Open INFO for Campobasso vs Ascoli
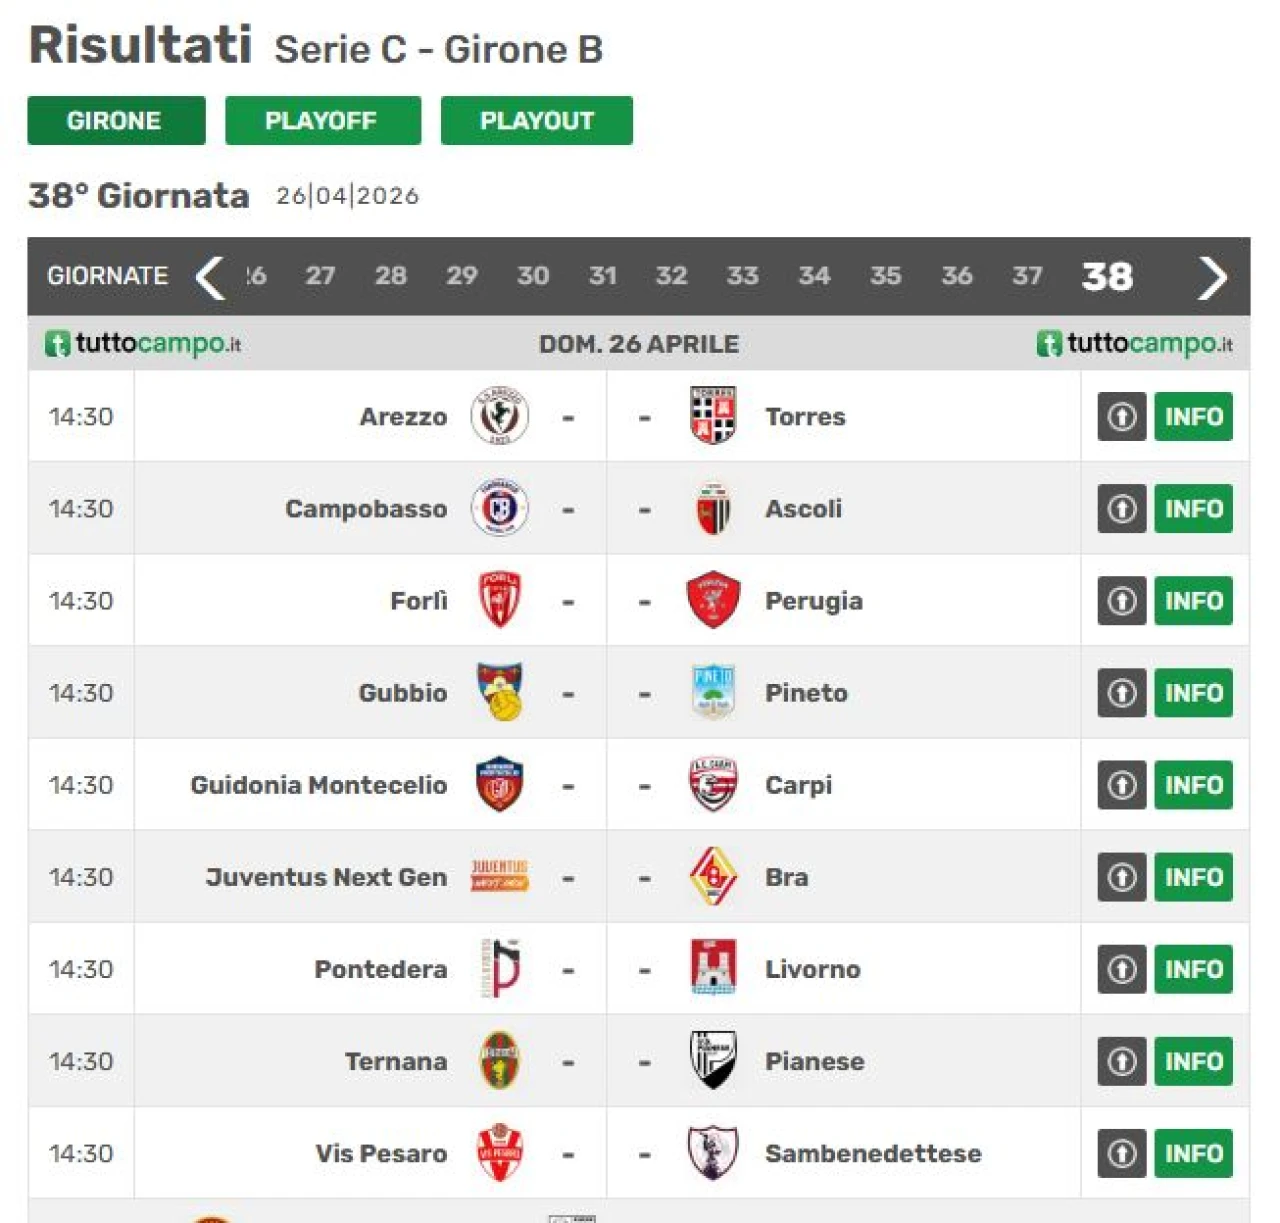Viewport: 1280px width, 1223px height. pyautogui.click(x=1193, y=508)
